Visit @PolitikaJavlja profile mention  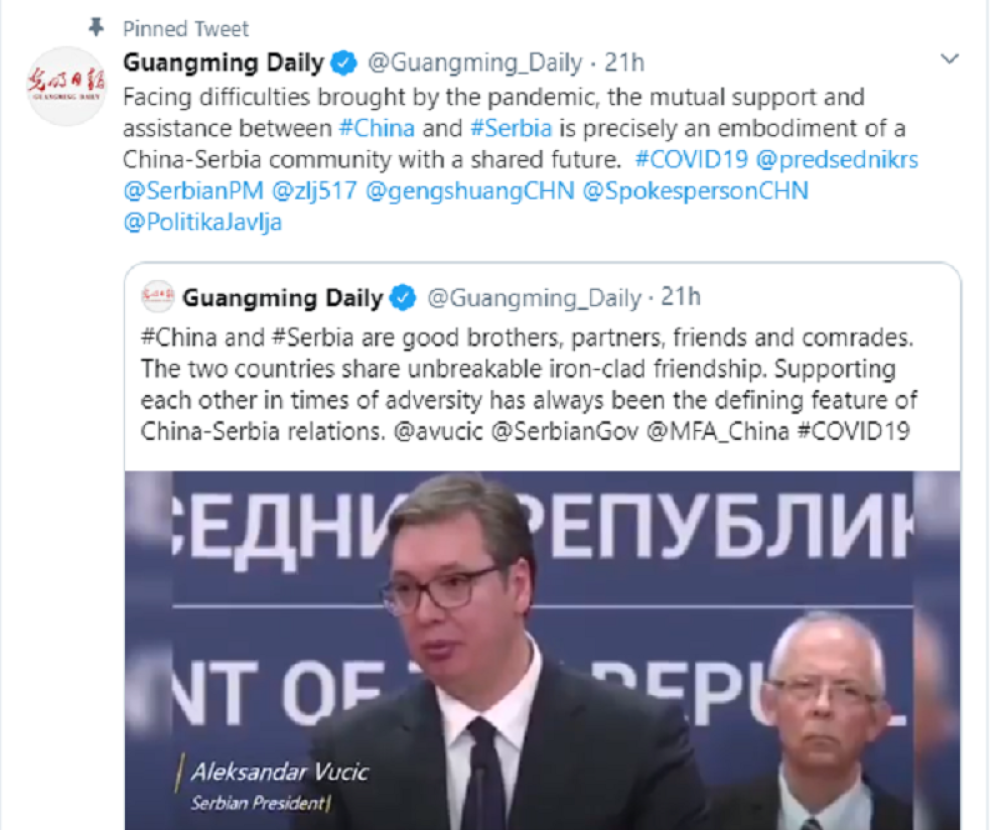(203, 222)
